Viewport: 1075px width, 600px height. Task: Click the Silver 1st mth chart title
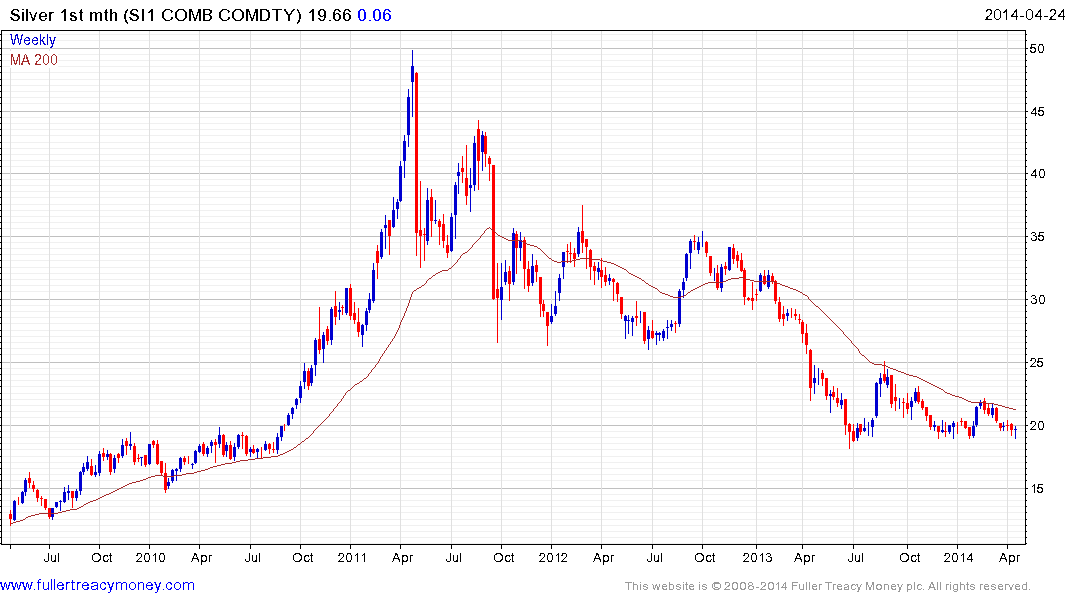click(156, 15)
